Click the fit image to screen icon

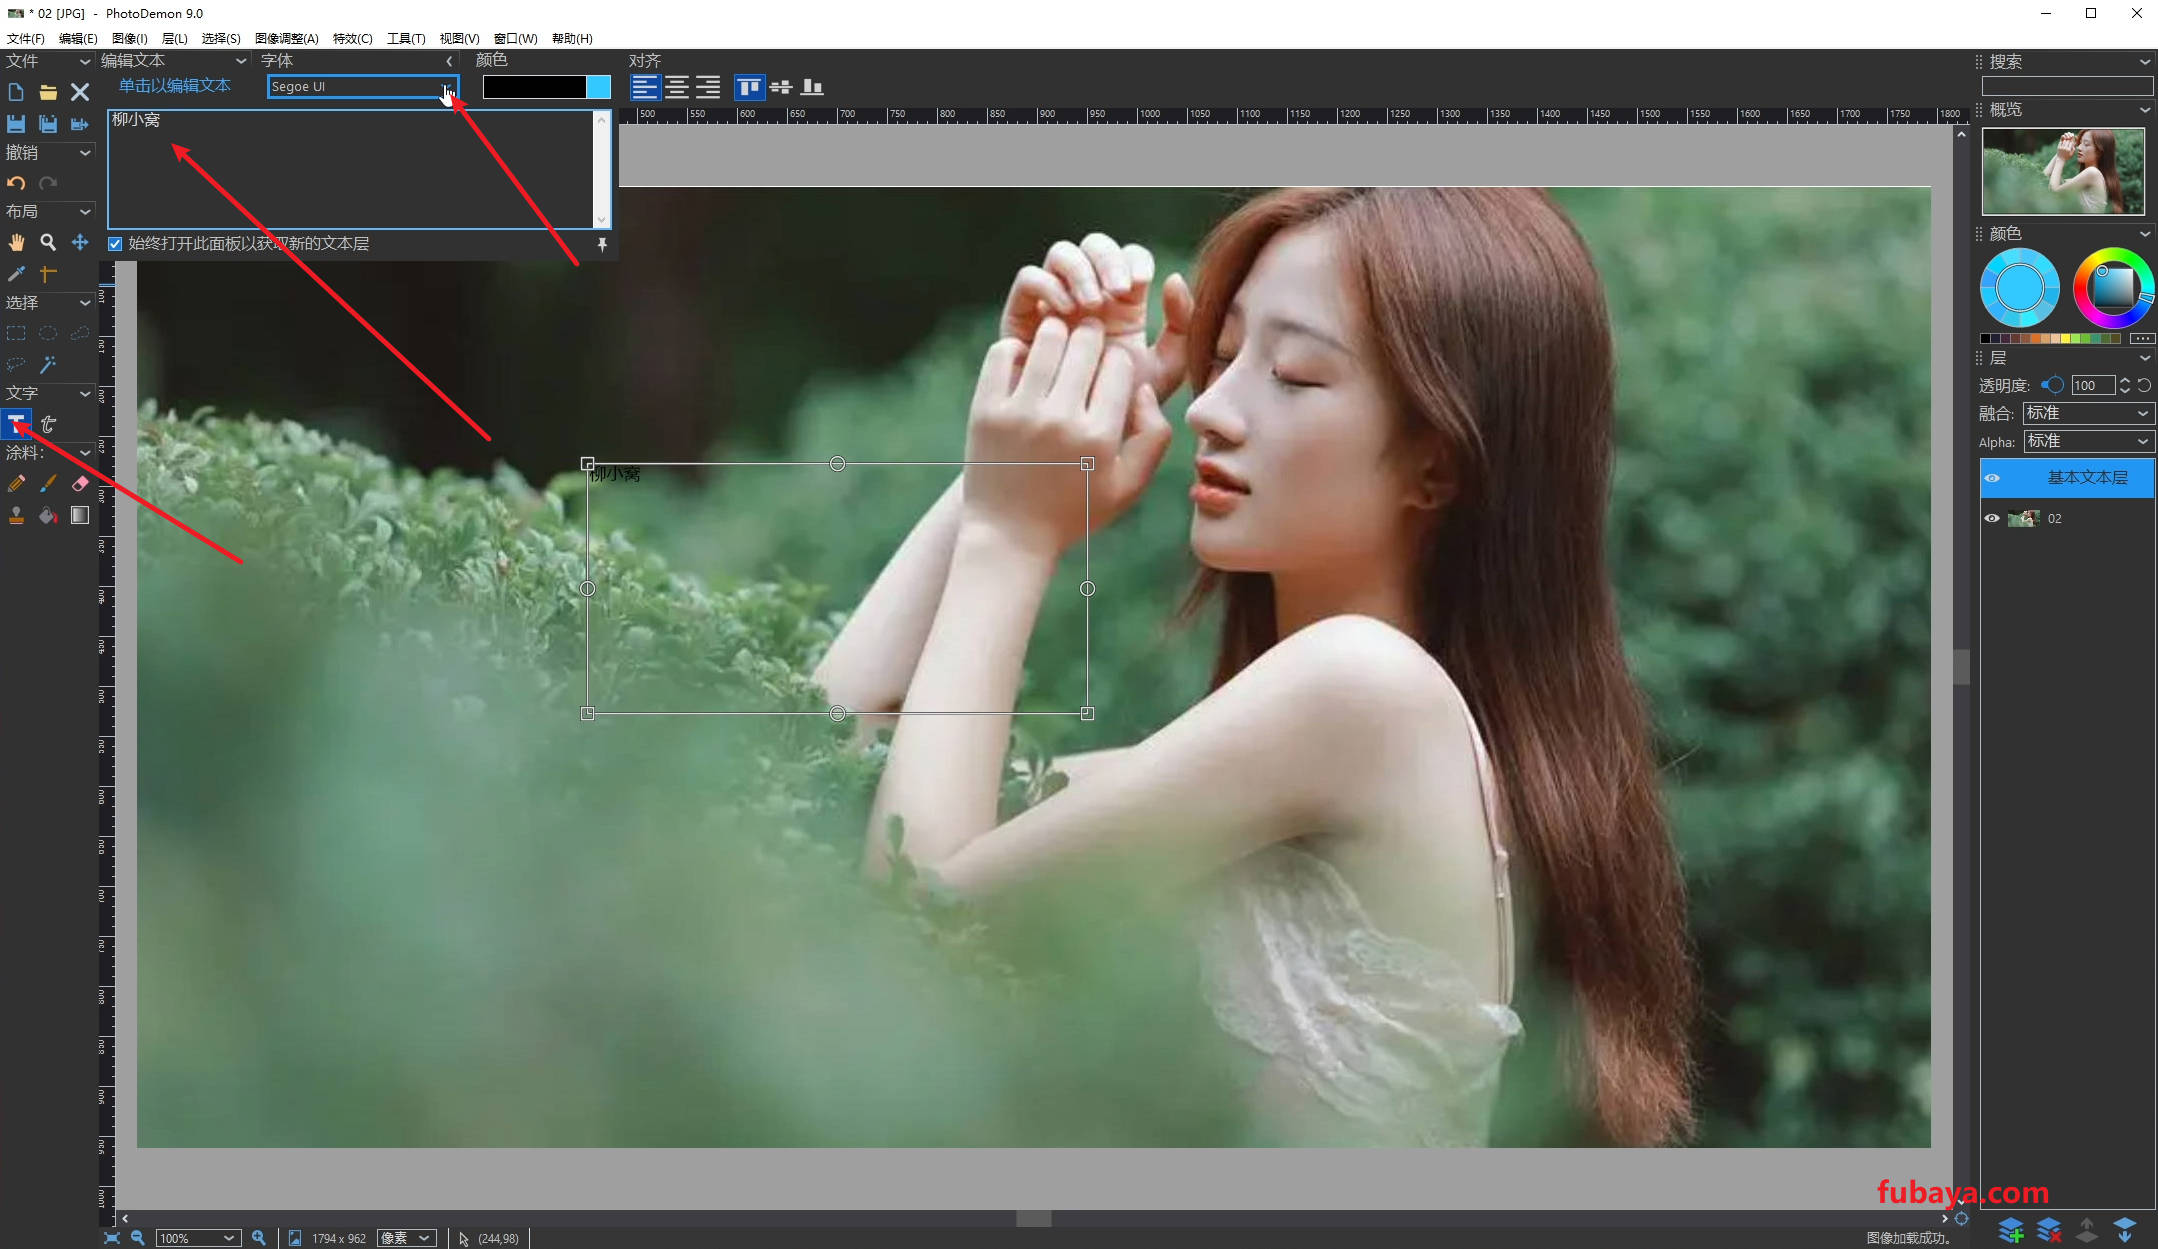pos(112,1238)
